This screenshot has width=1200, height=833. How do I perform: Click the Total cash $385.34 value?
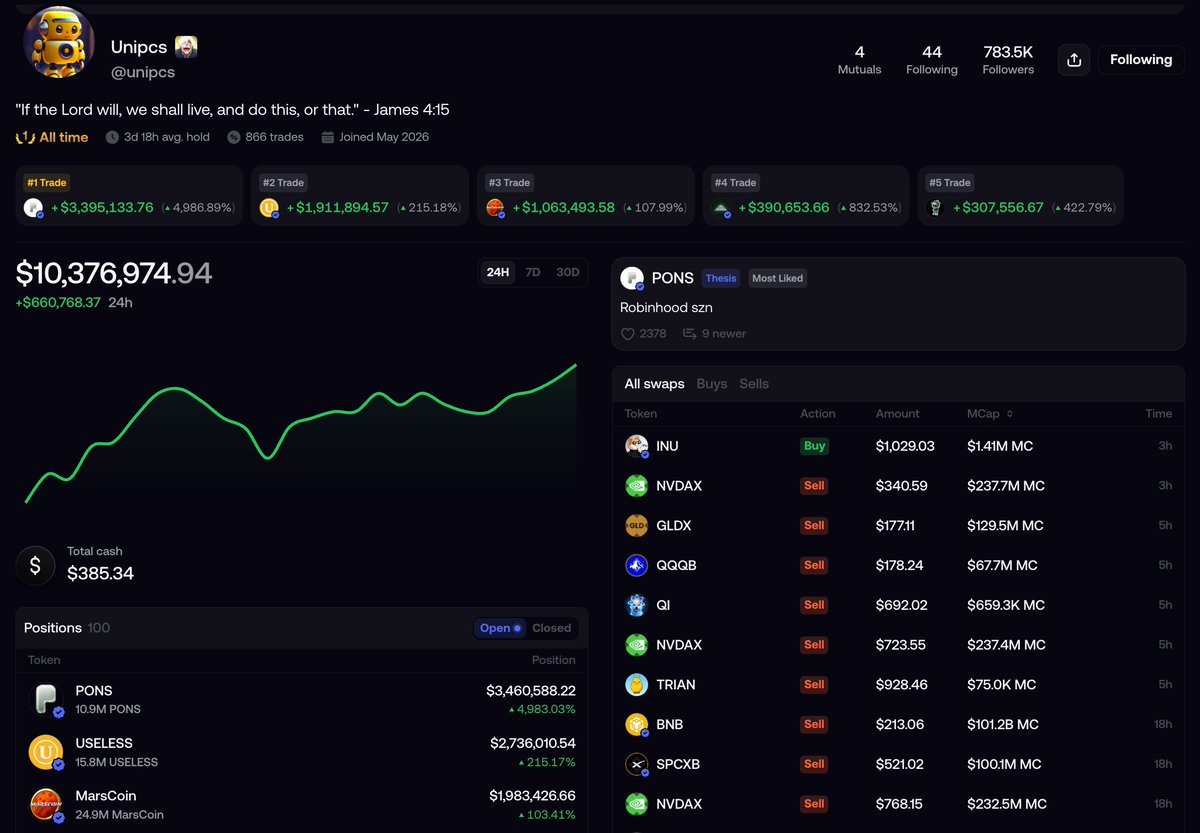(x=100, y=574)
